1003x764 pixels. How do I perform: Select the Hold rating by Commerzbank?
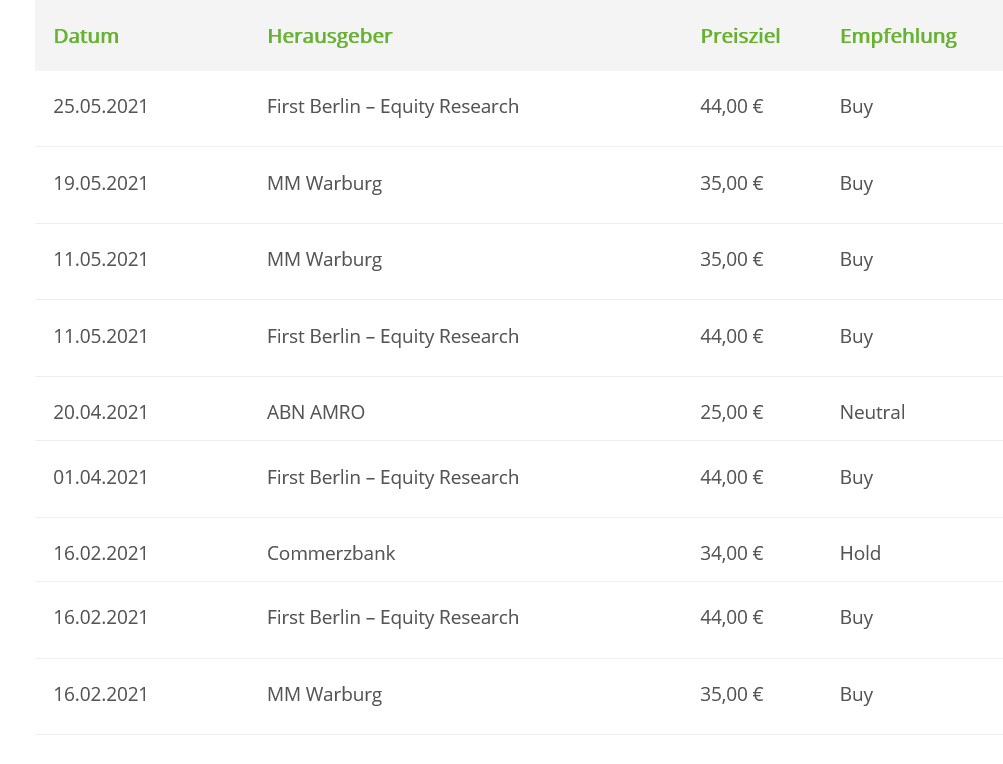coord(860,552)
